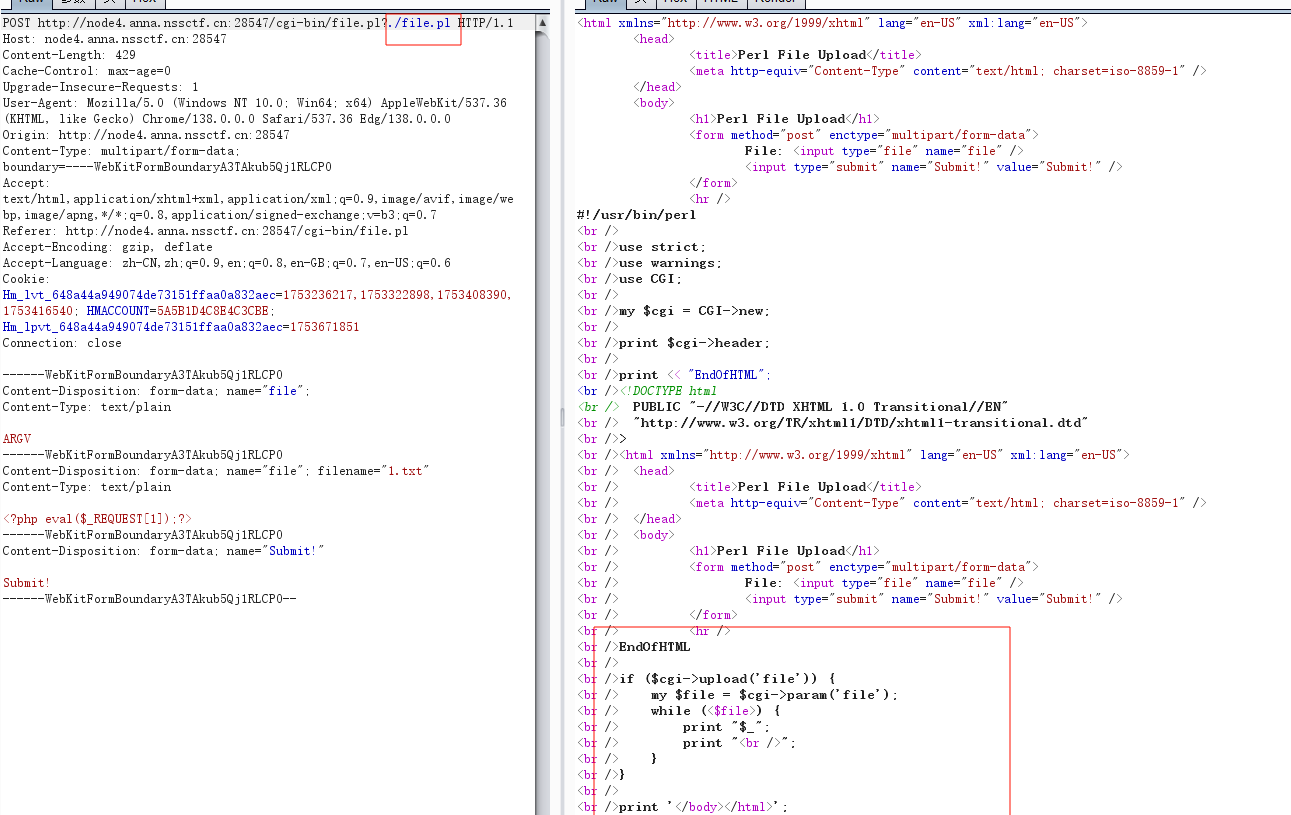This screenshot has height=815, width=1291.
Task: Select the <!DOCTYPE html line in response
Action: (668, 391)
